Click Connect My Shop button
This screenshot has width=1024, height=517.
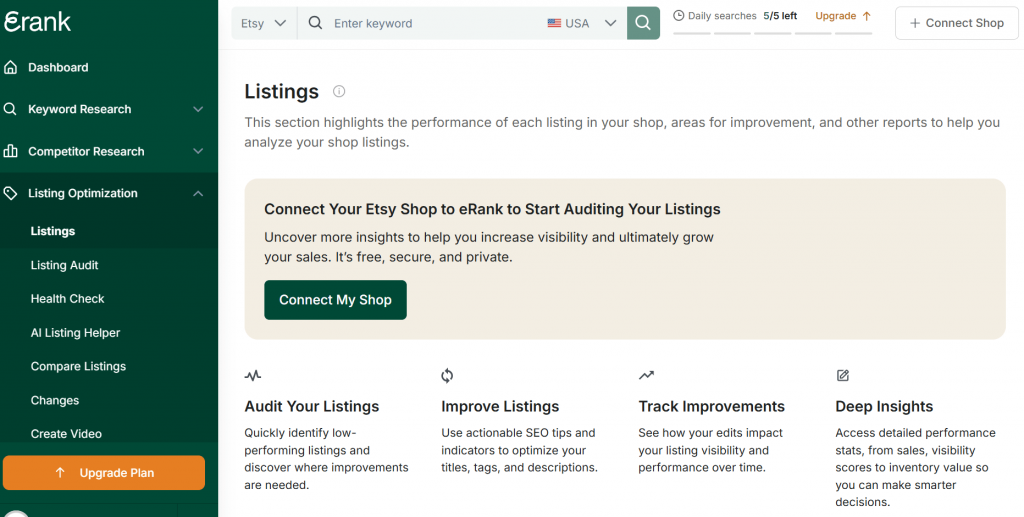point(336,300)
